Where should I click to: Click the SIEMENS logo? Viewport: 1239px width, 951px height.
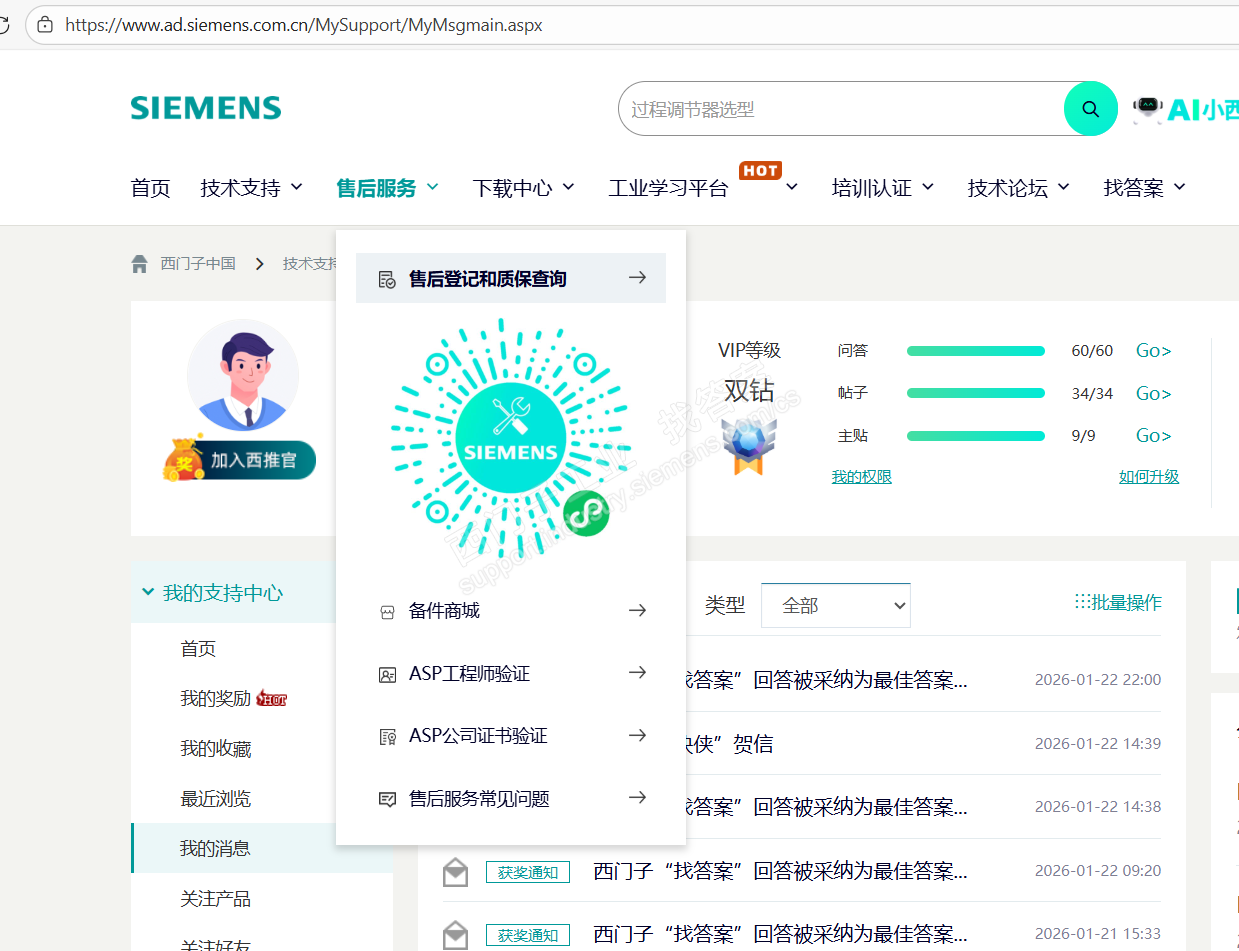pyautogui.click(x=206, y=108)
